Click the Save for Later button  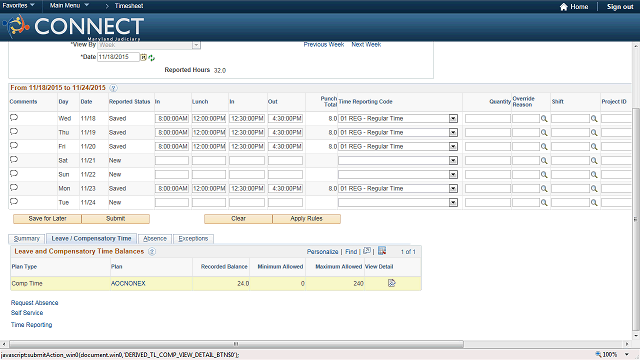(x=47, y=219)
